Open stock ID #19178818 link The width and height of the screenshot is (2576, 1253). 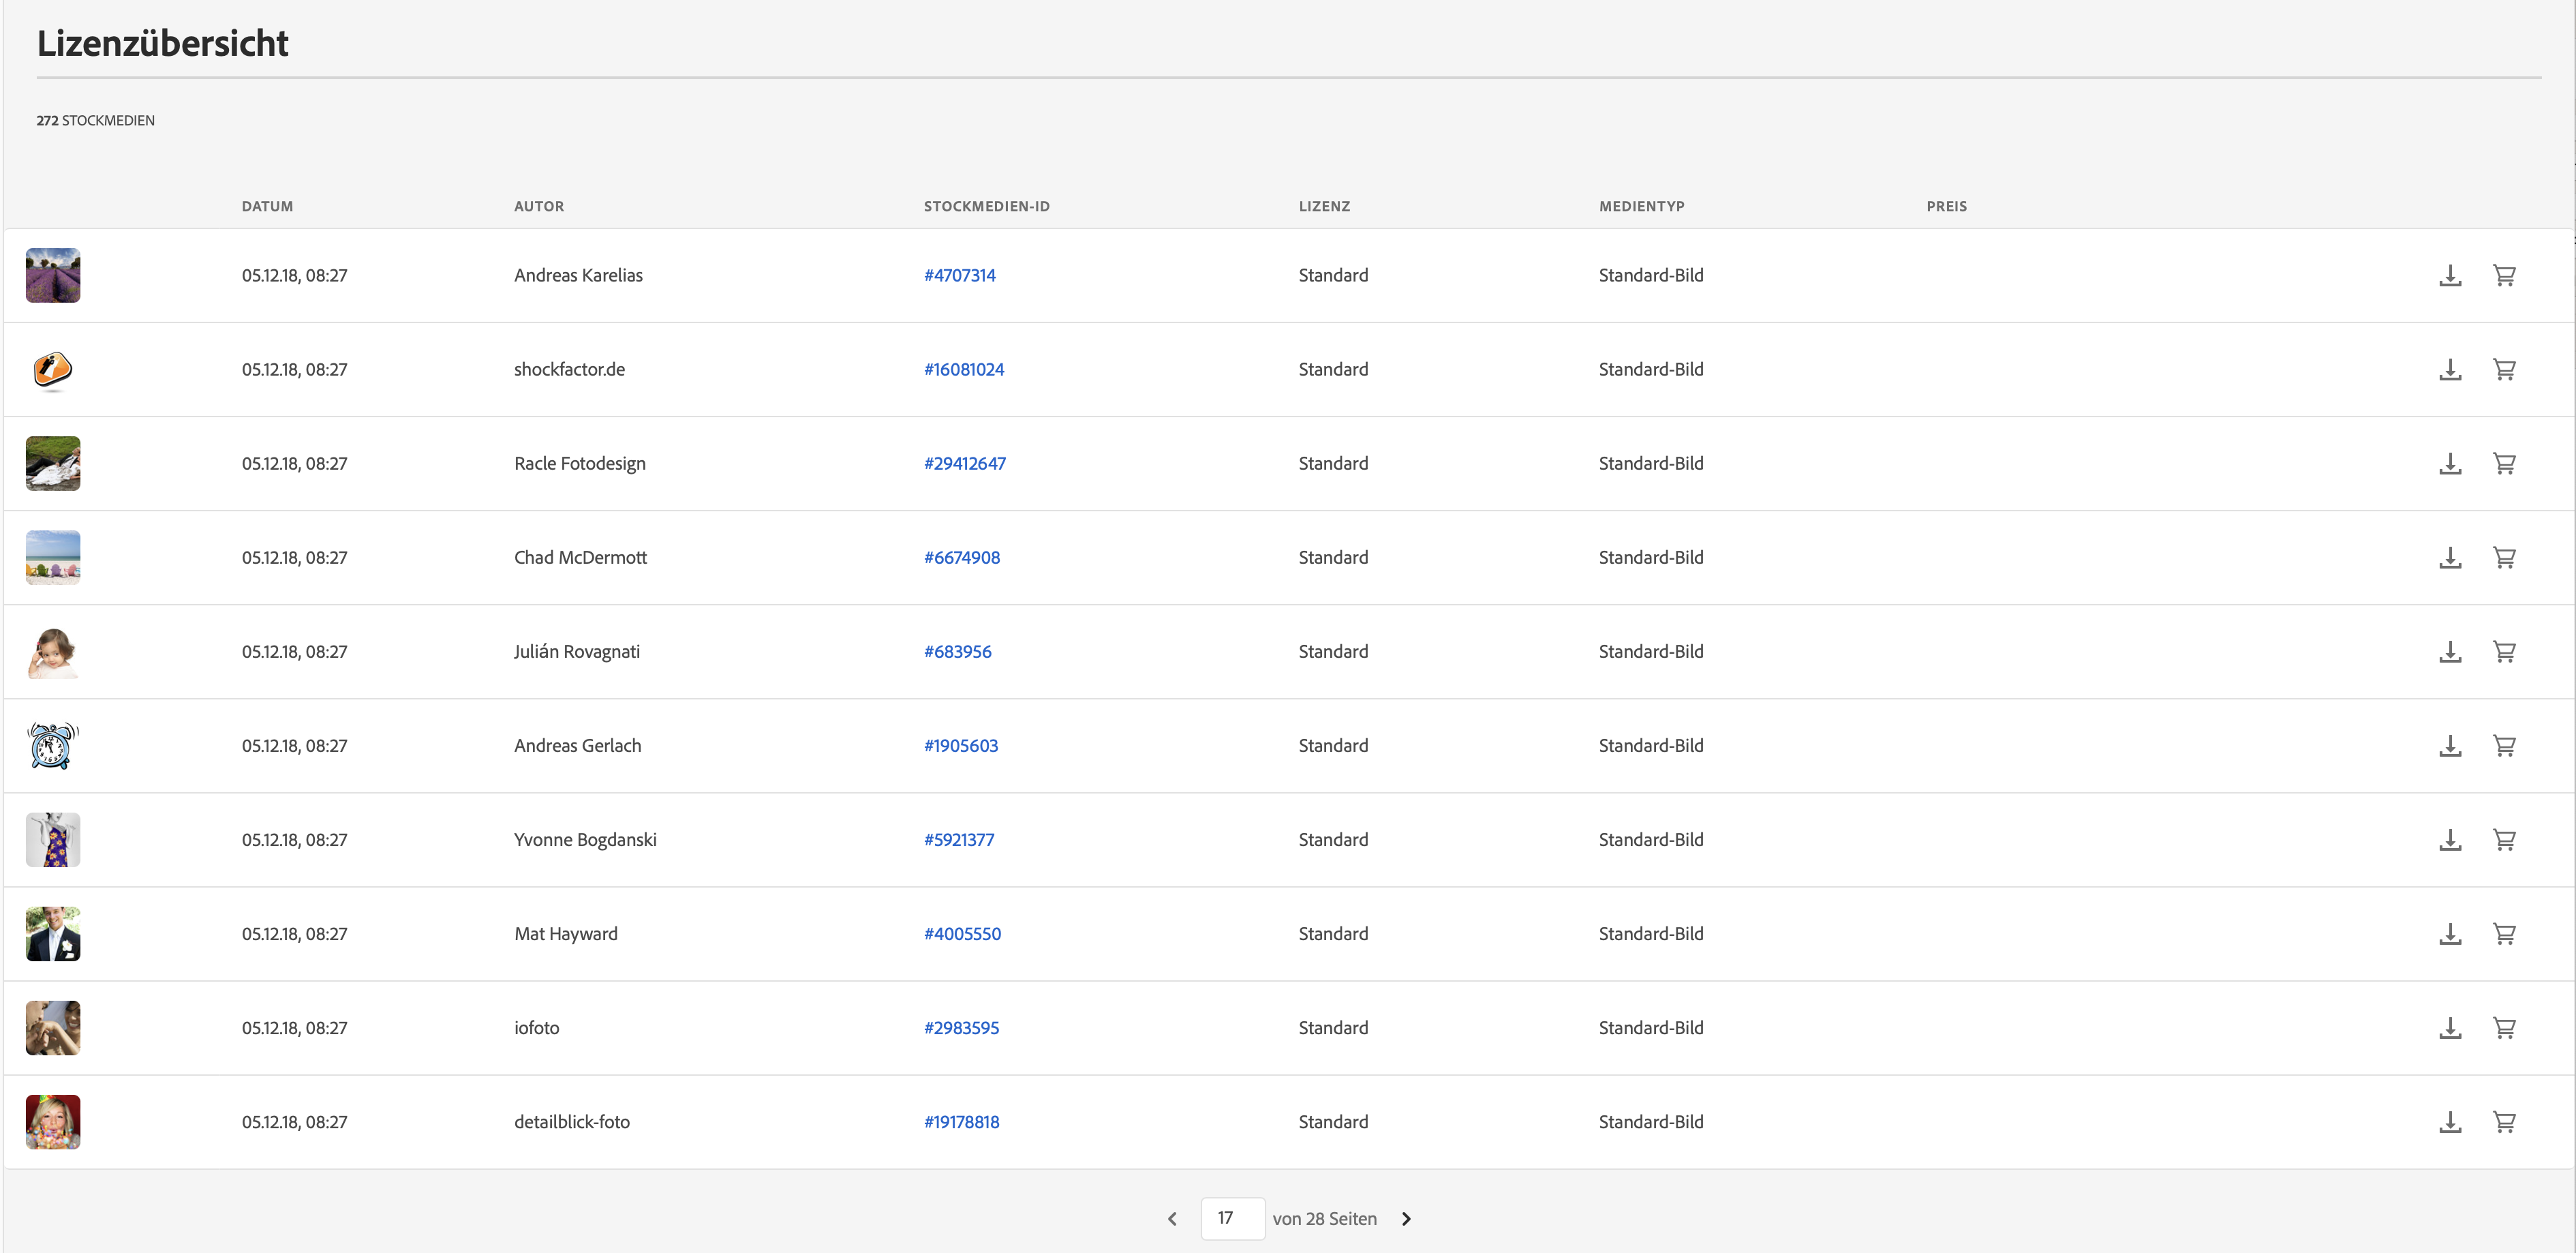tap(961, 1121)
